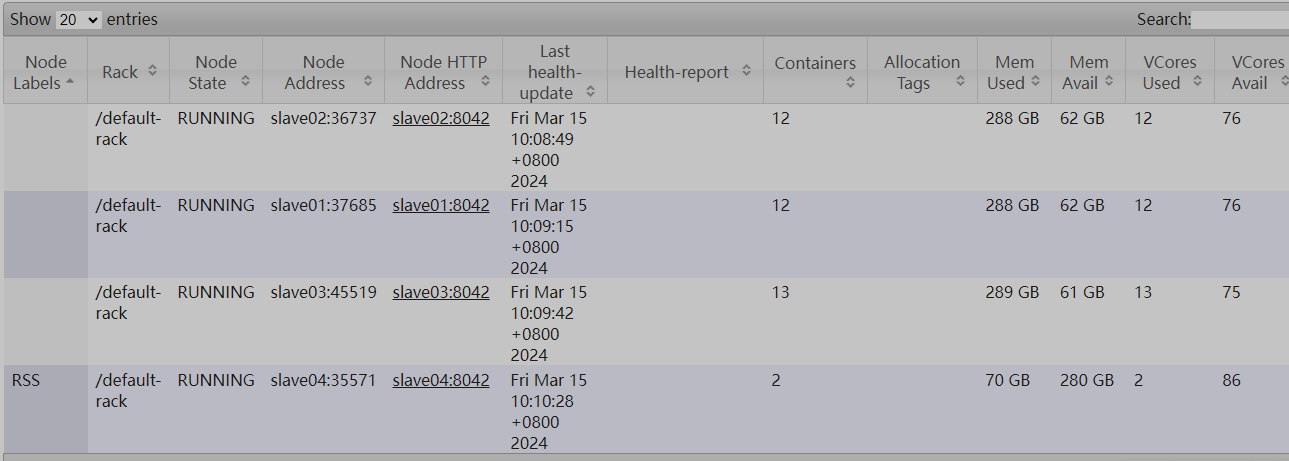Click the Rack column sort icon
1289x461 pixels.
coord(152,71)
